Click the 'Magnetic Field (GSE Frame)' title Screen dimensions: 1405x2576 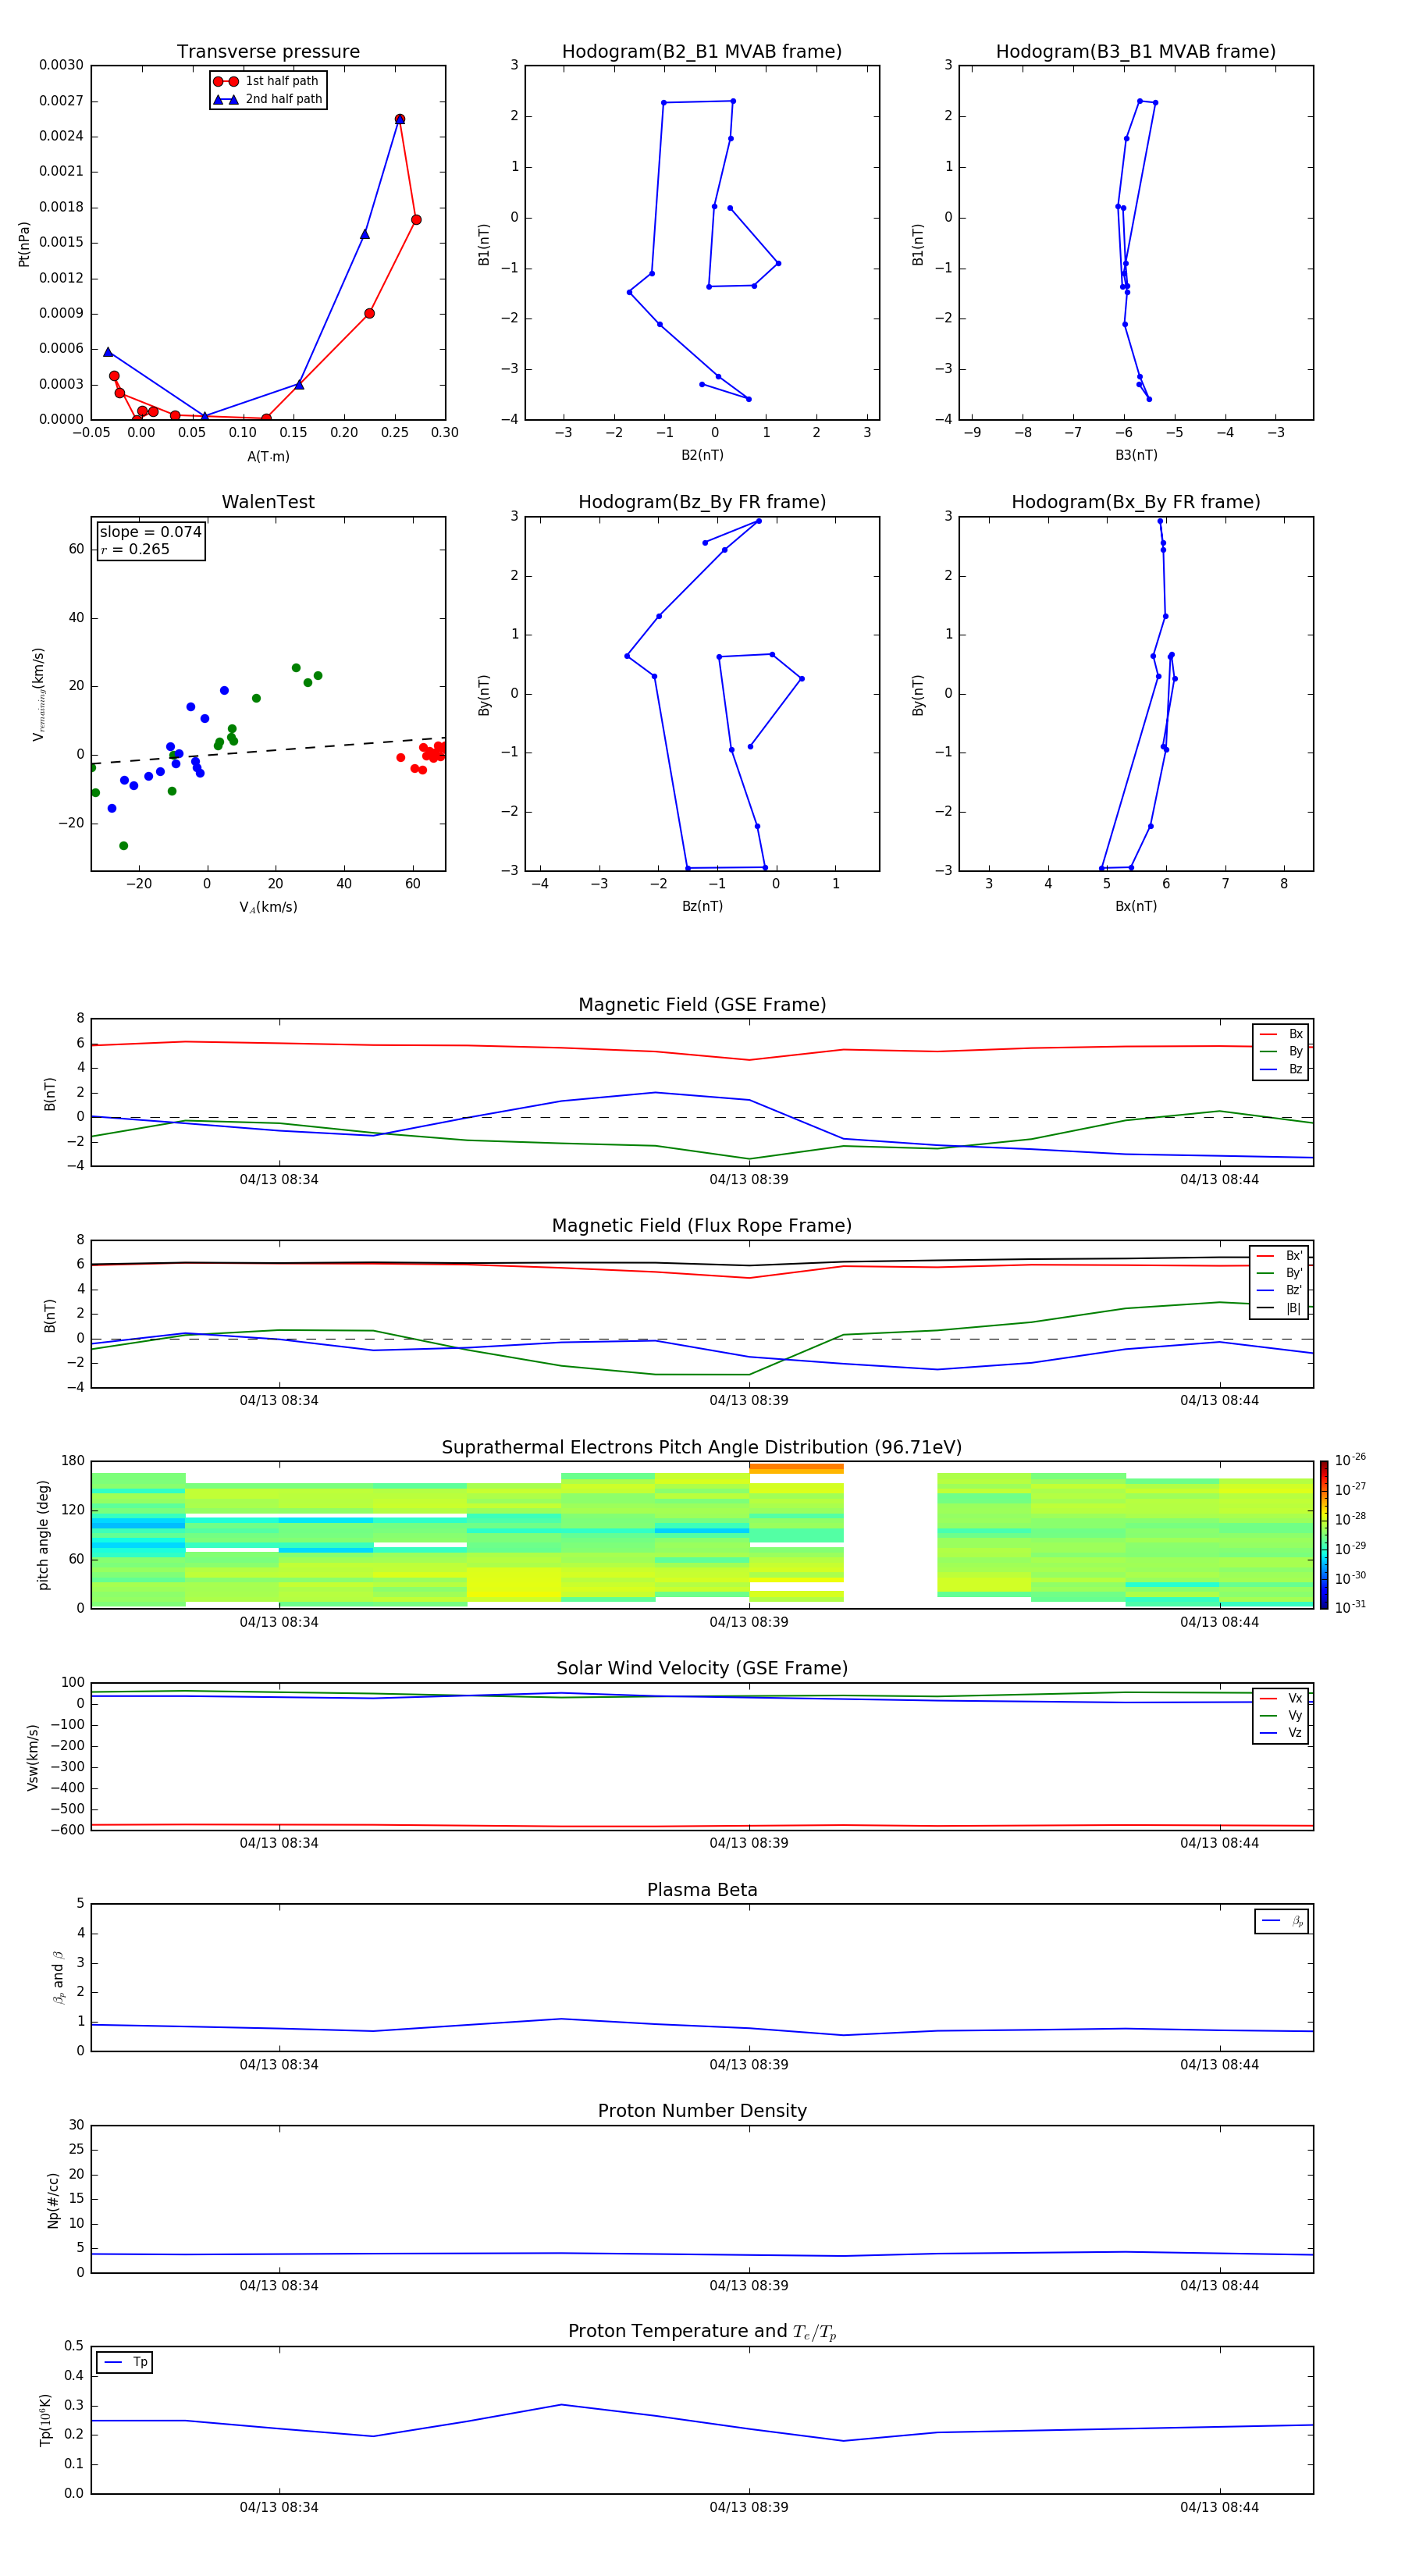tap(702, 1005)
